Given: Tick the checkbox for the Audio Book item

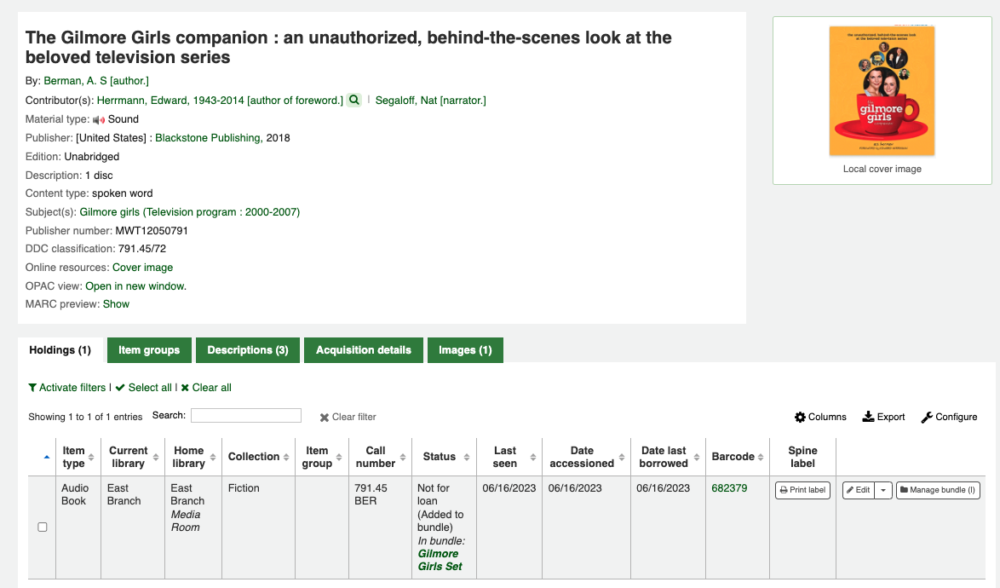Looking at the screenshot, I should (42, 527).
